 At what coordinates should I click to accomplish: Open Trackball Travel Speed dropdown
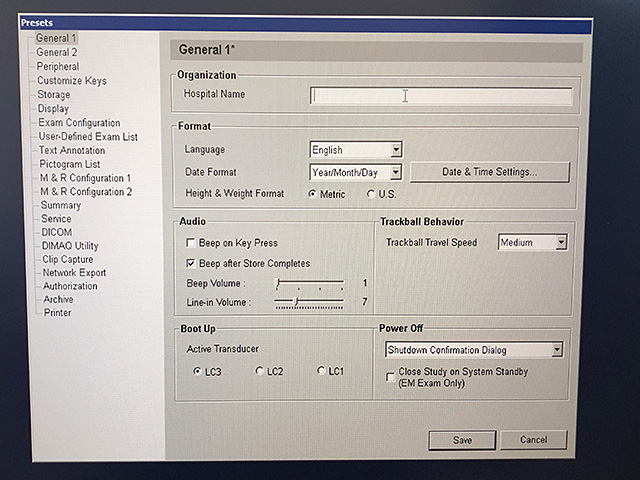point(533,242)
